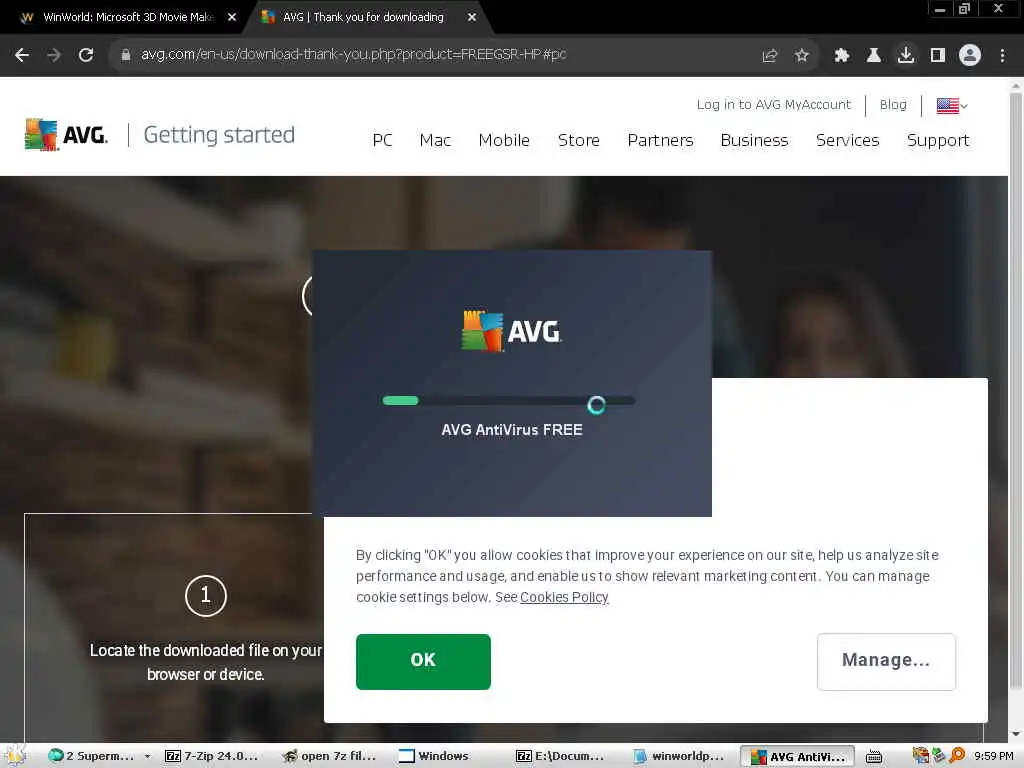Expand Supermium taskbar group arrow
Screen dimensions: 1024x768
click(x=148, y=756)
